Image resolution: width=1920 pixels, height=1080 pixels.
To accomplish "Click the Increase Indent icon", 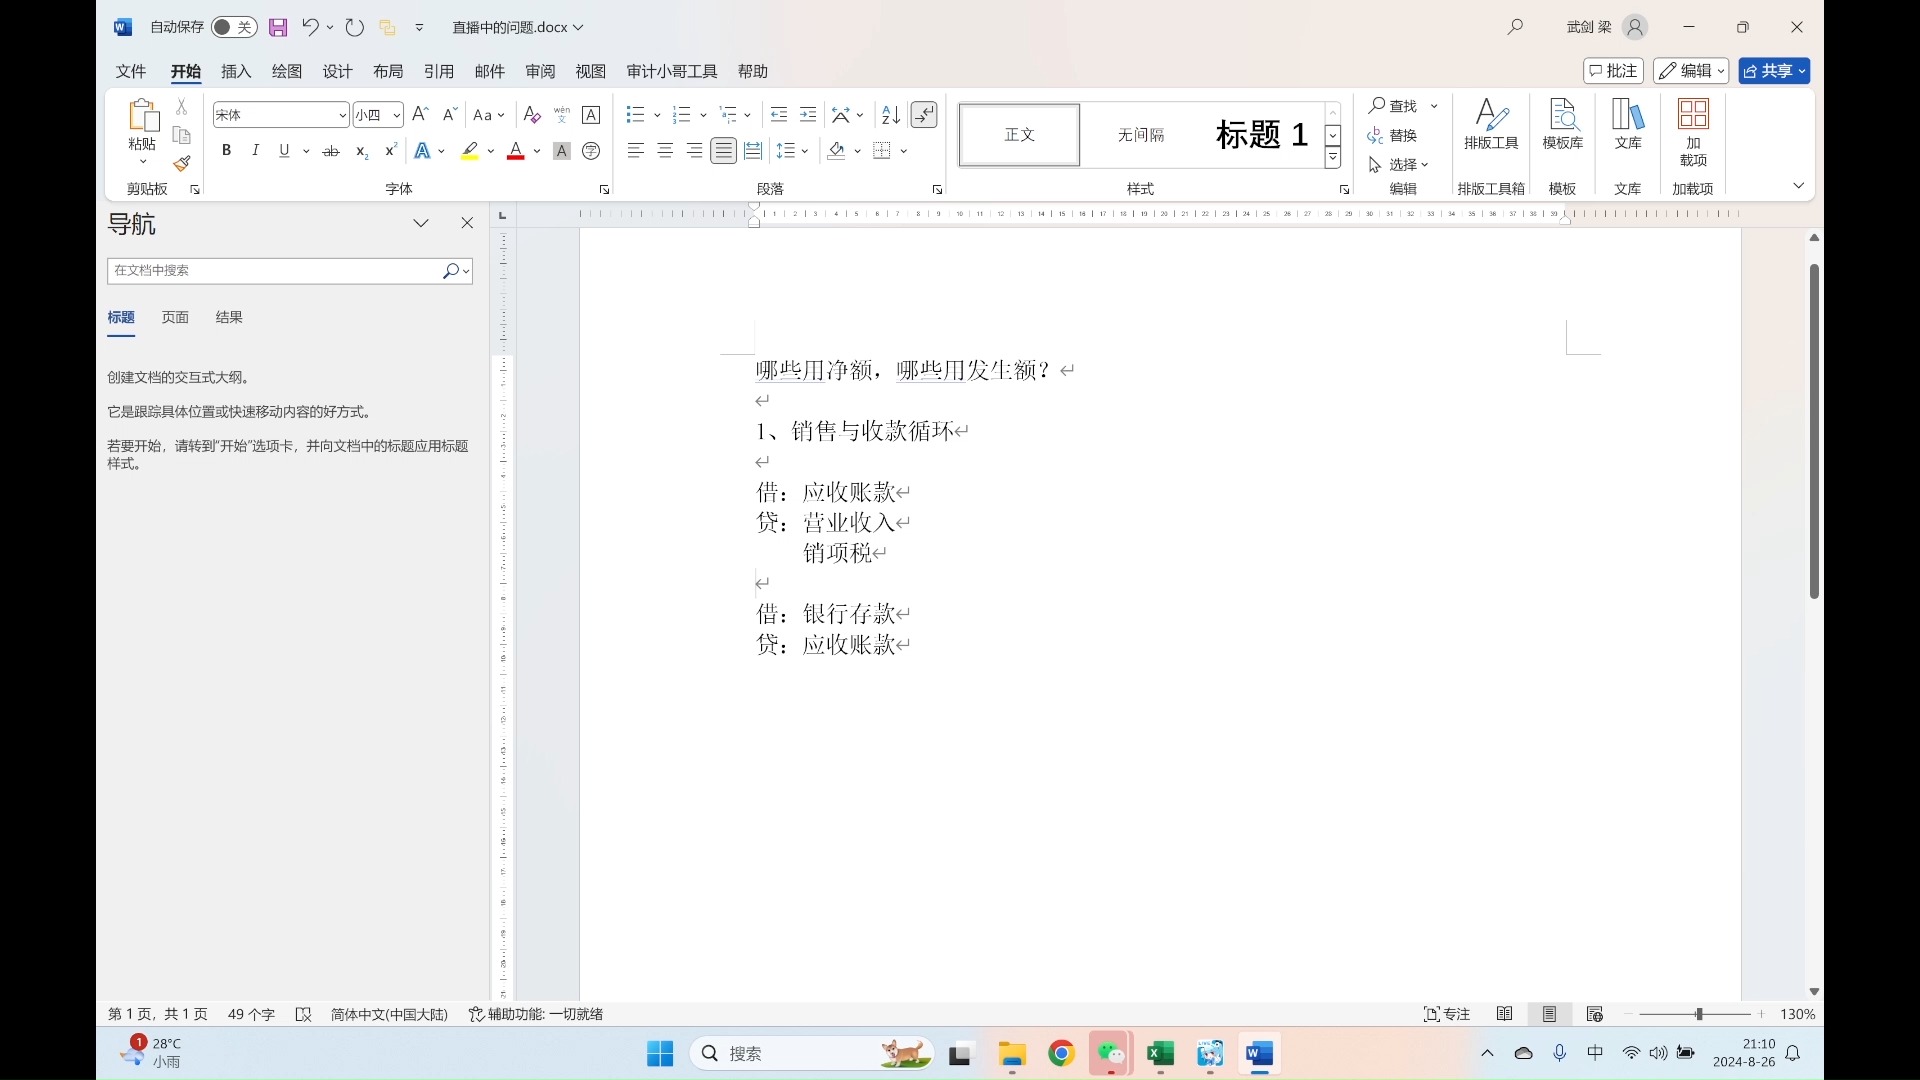I will click(x=806, y=115).
